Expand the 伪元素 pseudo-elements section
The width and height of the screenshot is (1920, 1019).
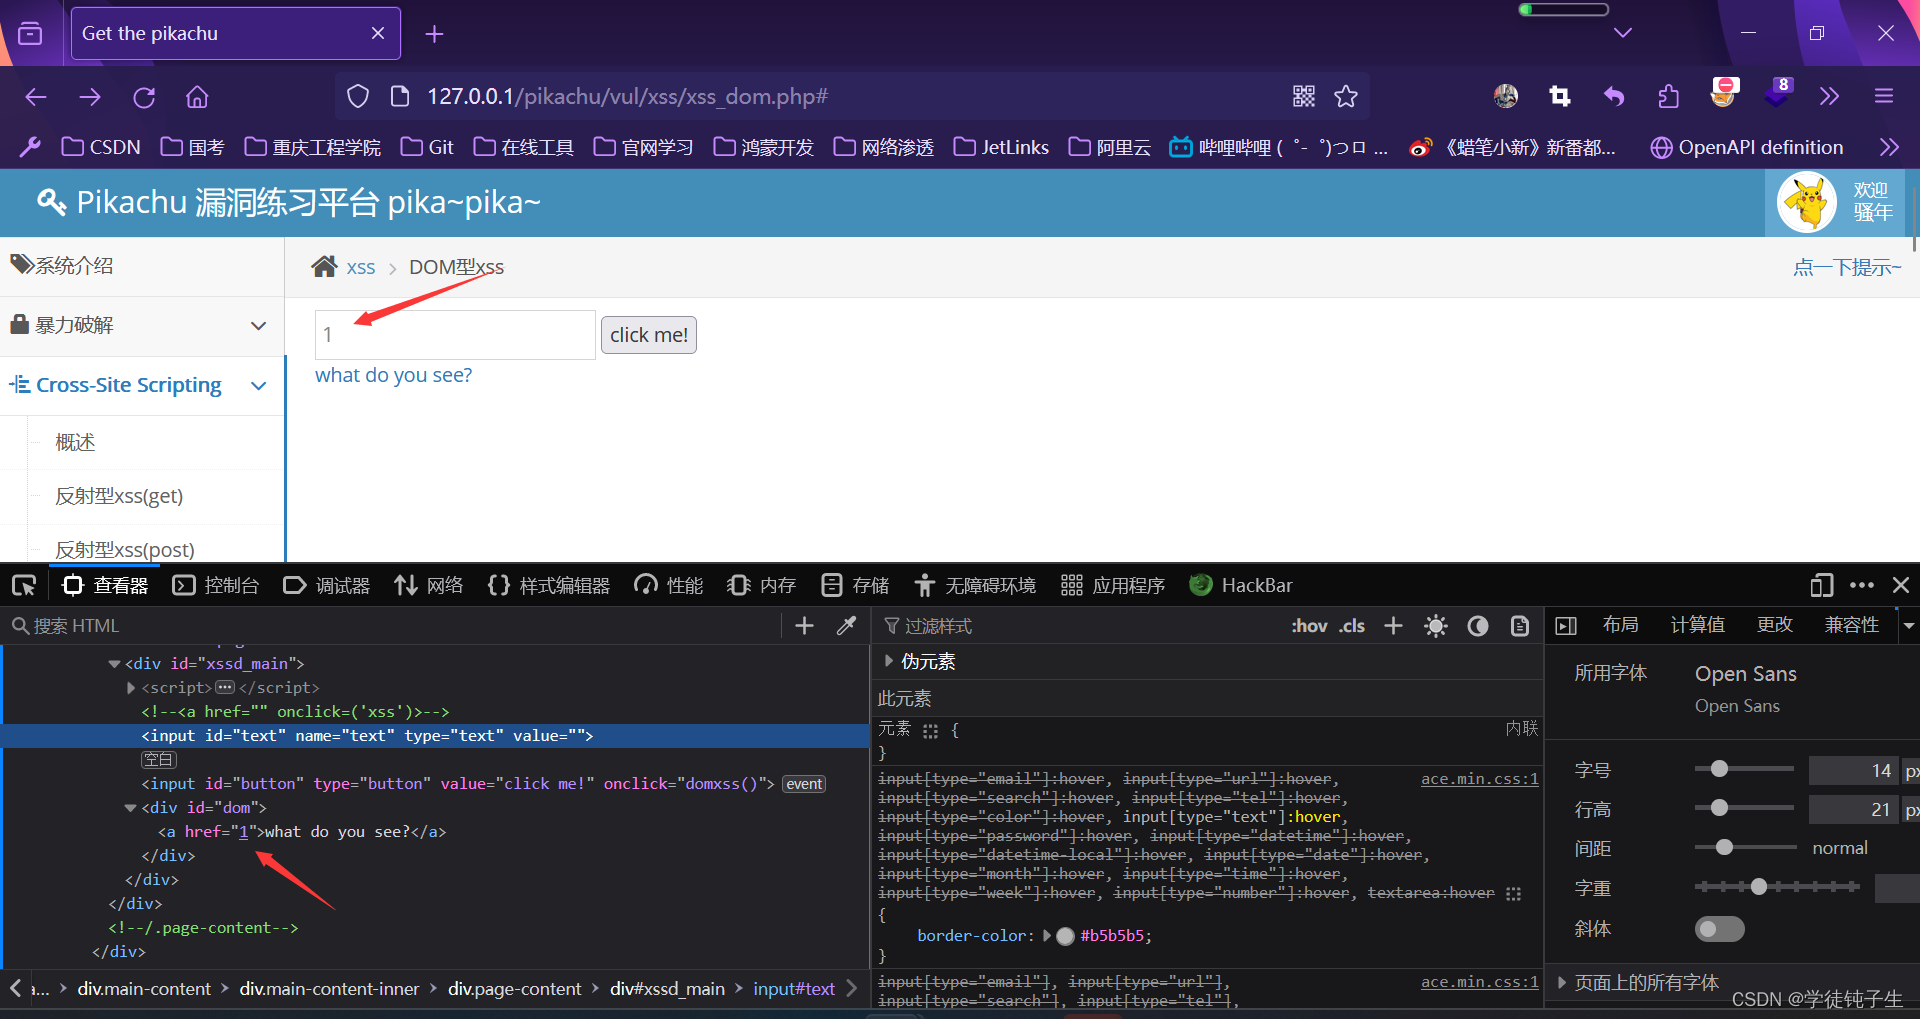click(888, 661)
